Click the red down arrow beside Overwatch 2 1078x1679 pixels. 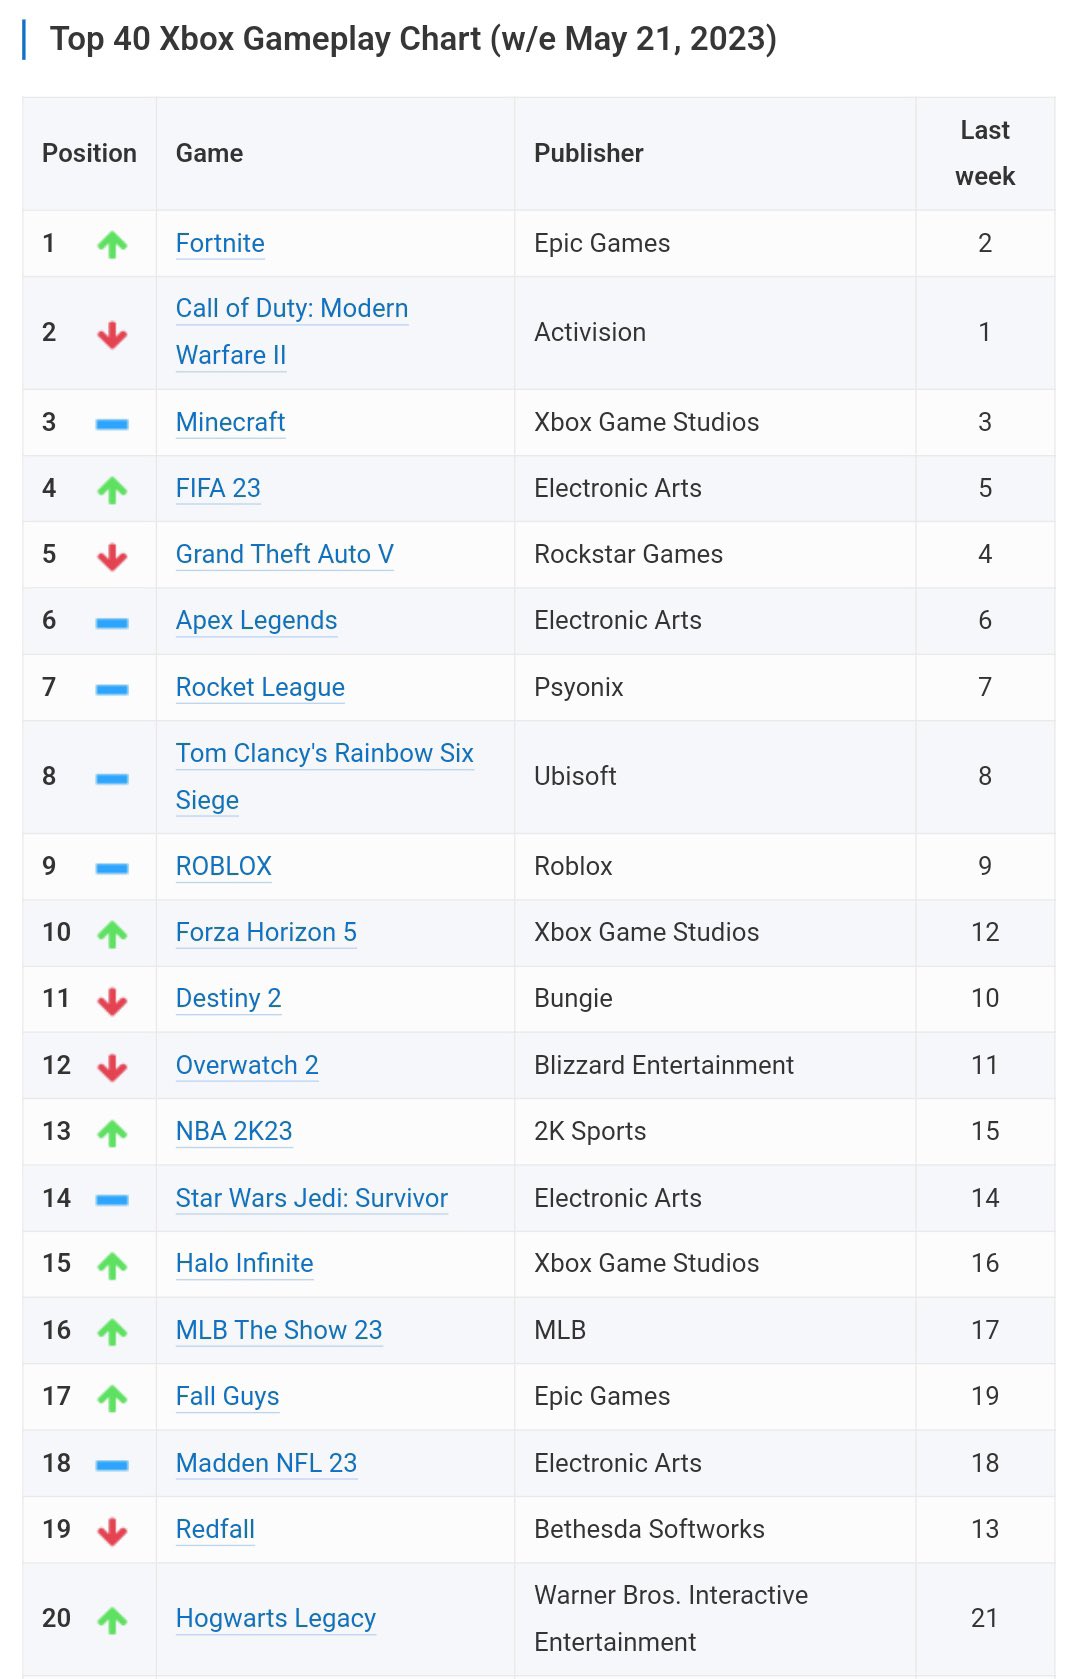coord(112,1067)
